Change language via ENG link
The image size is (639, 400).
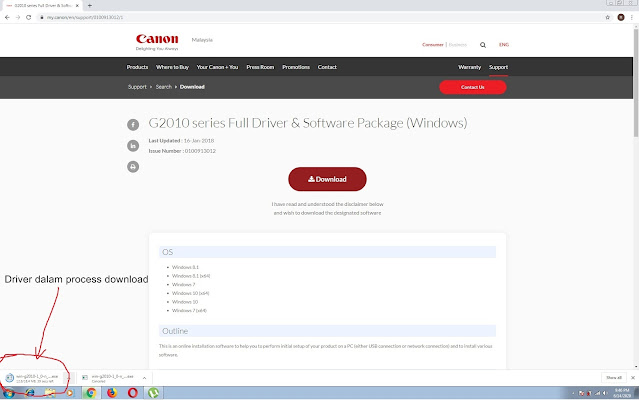pyautogui.click(x=504, y=45)
